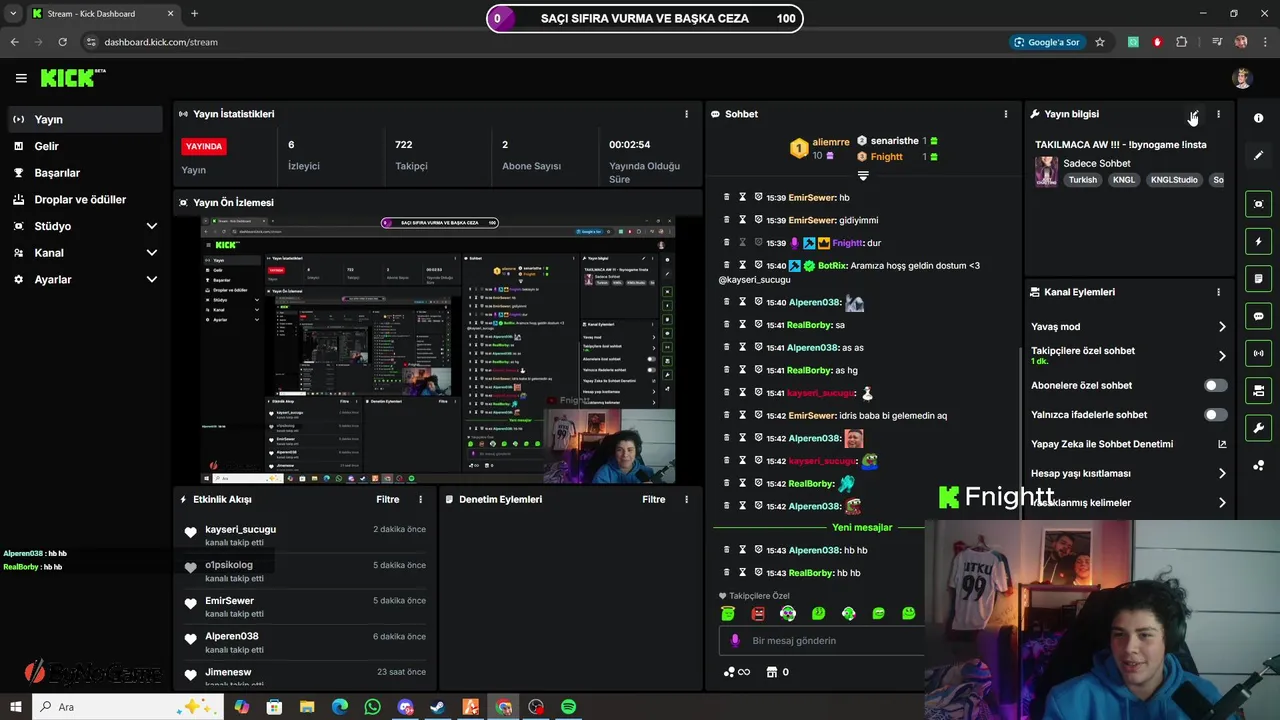Click the Turkish tag in stream info
Screen dimensions: 1280x720
point(1082,180)
